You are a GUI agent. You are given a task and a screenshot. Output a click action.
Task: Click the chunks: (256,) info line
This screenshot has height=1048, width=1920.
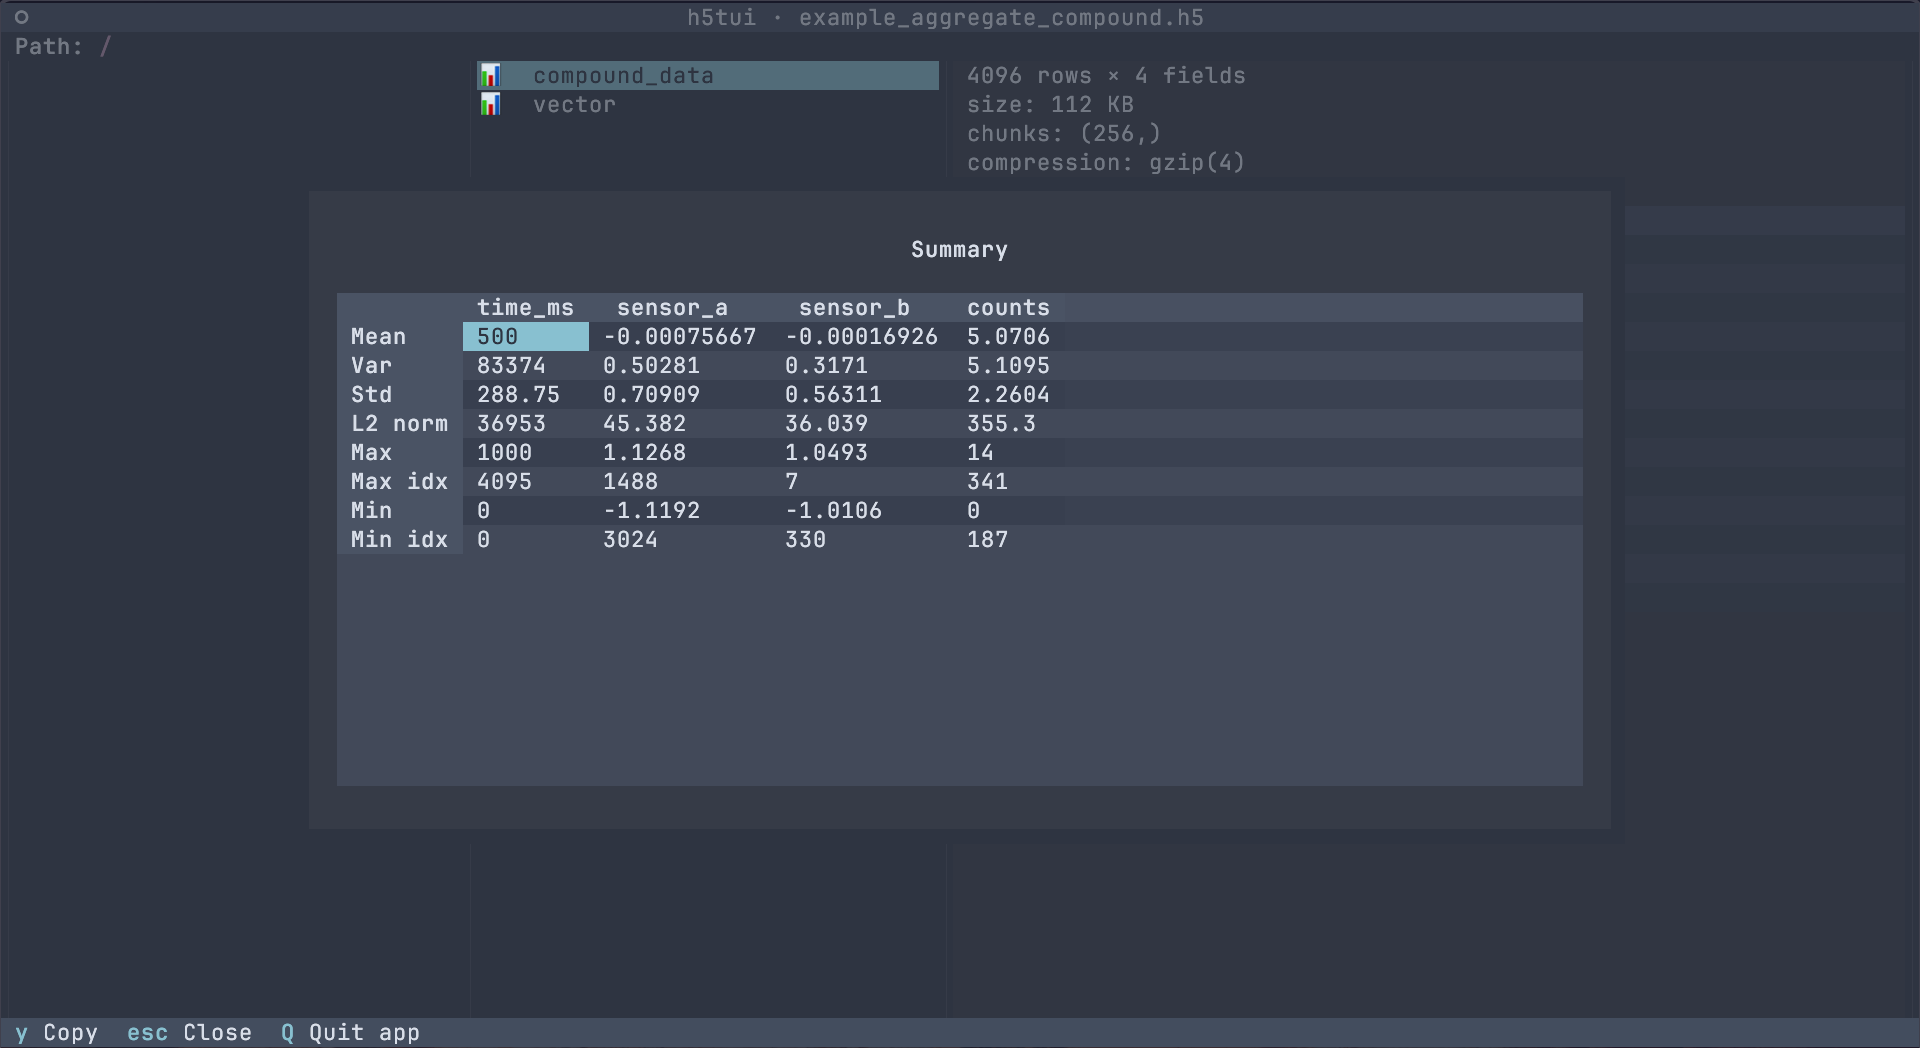1064,134
